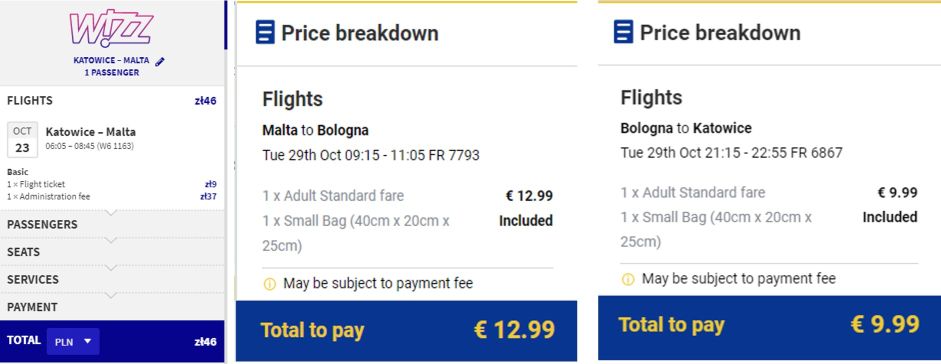The height and width of the screenshot is (364, 941).
Task: Expand the PASSENGERS section
Action: coord(112,224)
